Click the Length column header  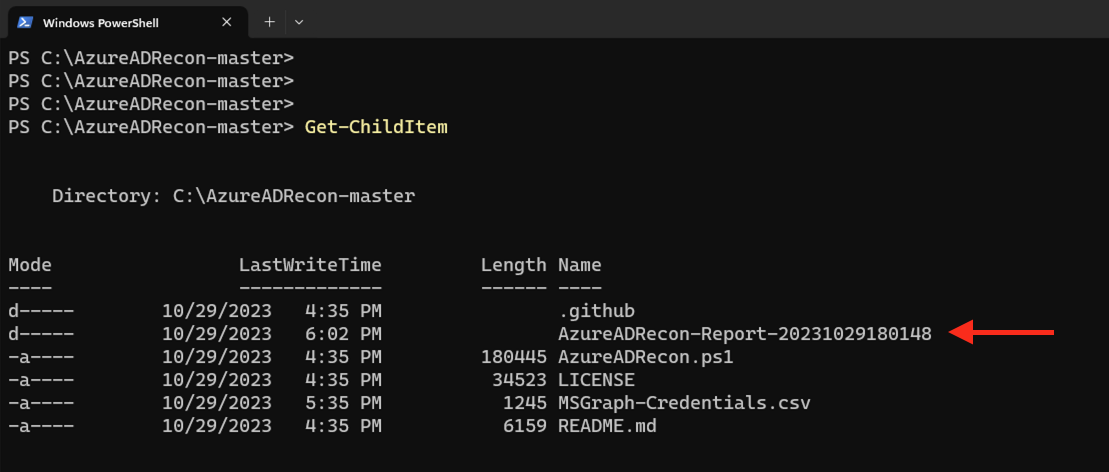(513, 265)
